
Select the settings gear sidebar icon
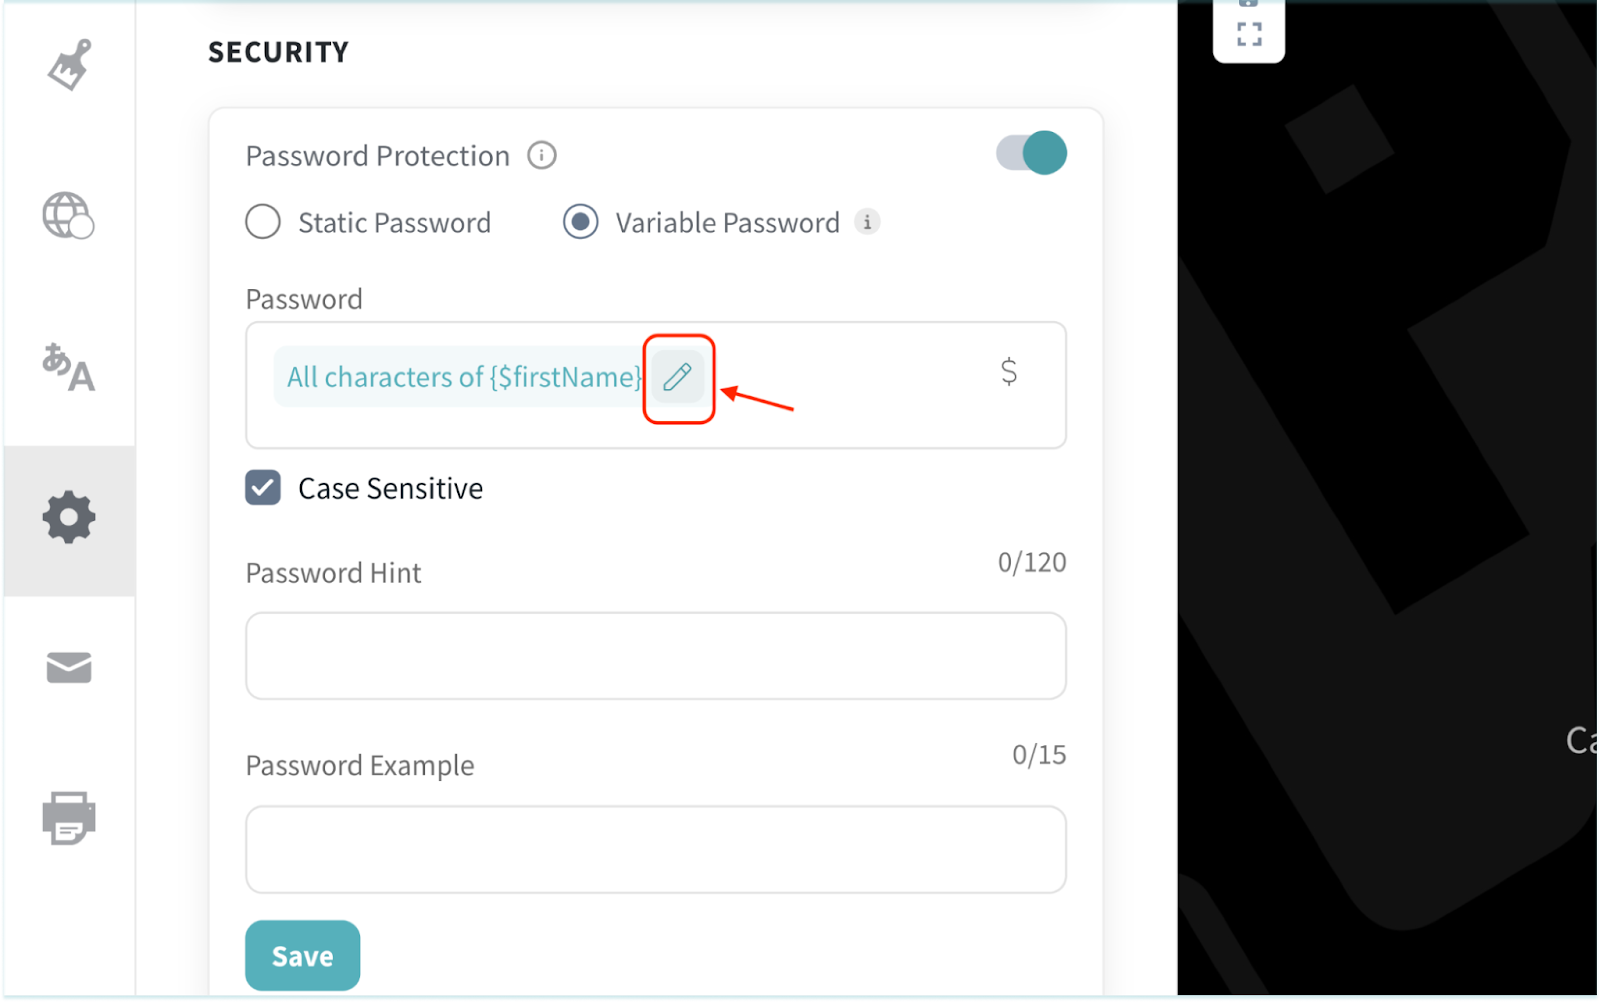[x=69, y=517]
